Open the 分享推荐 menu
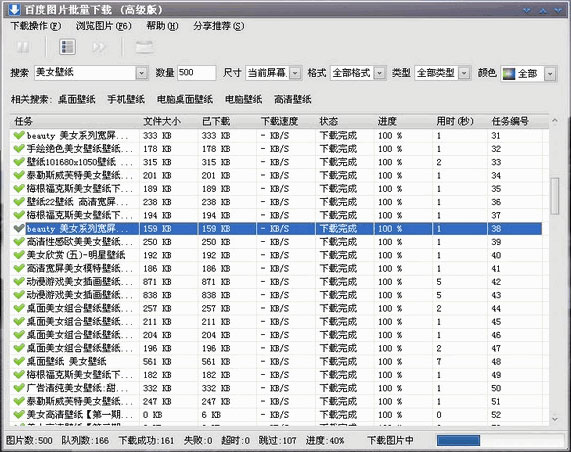 coord(218,26)
